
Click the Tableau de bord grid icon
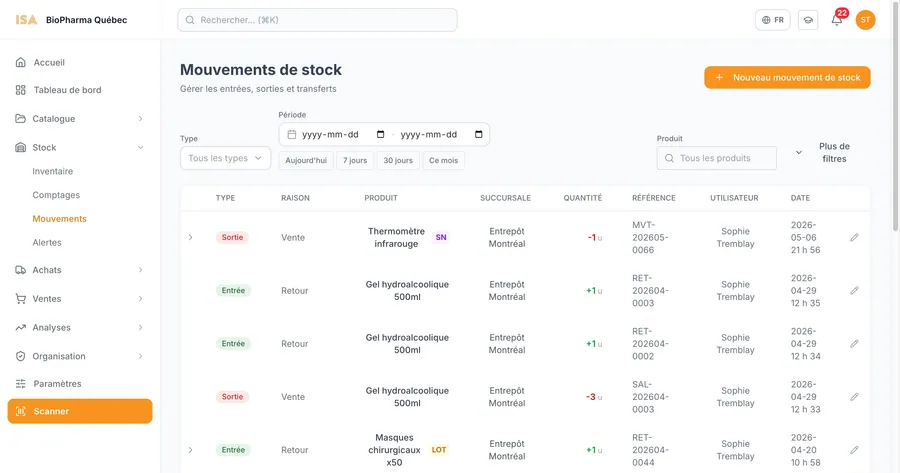21,90
